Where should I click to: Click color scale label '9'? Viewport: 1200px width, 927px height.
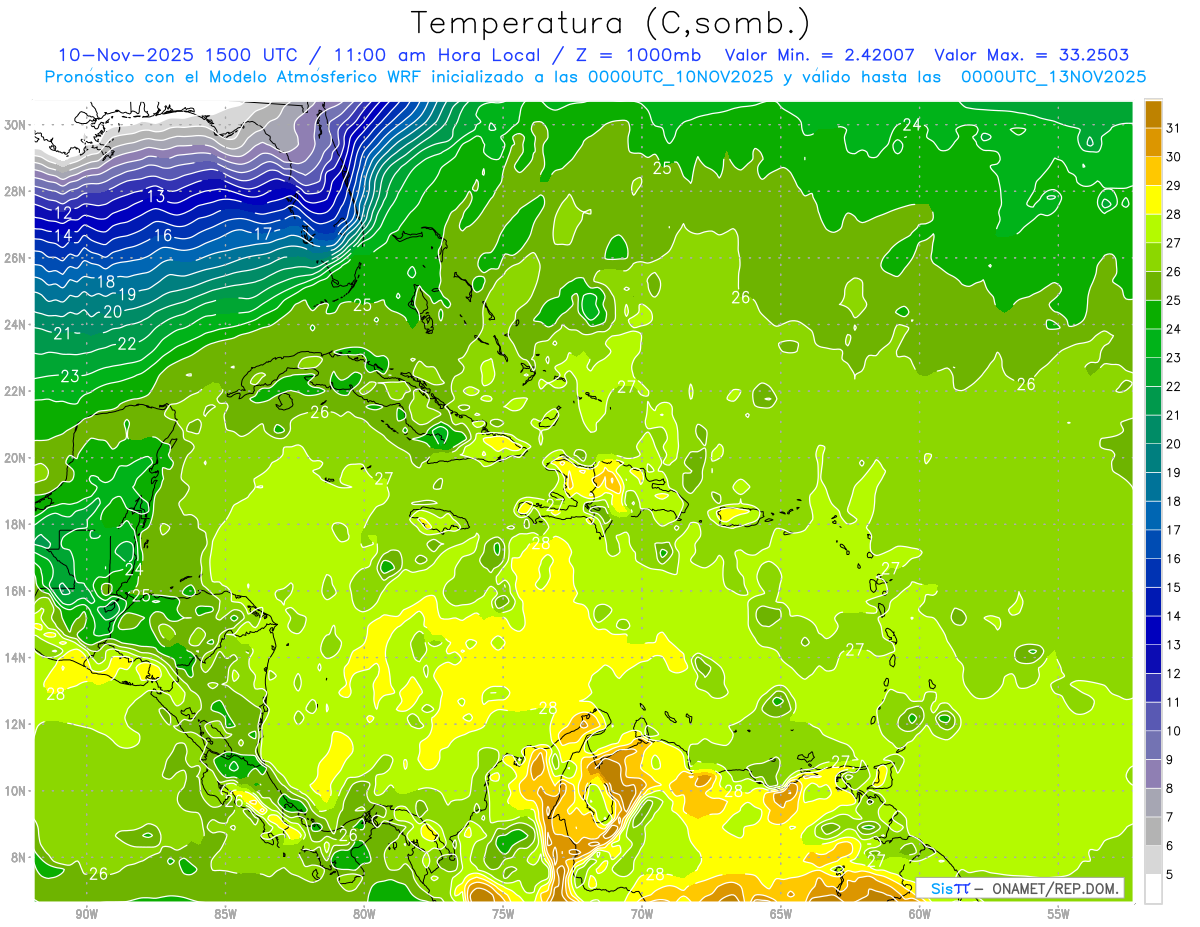[1170, 760]
